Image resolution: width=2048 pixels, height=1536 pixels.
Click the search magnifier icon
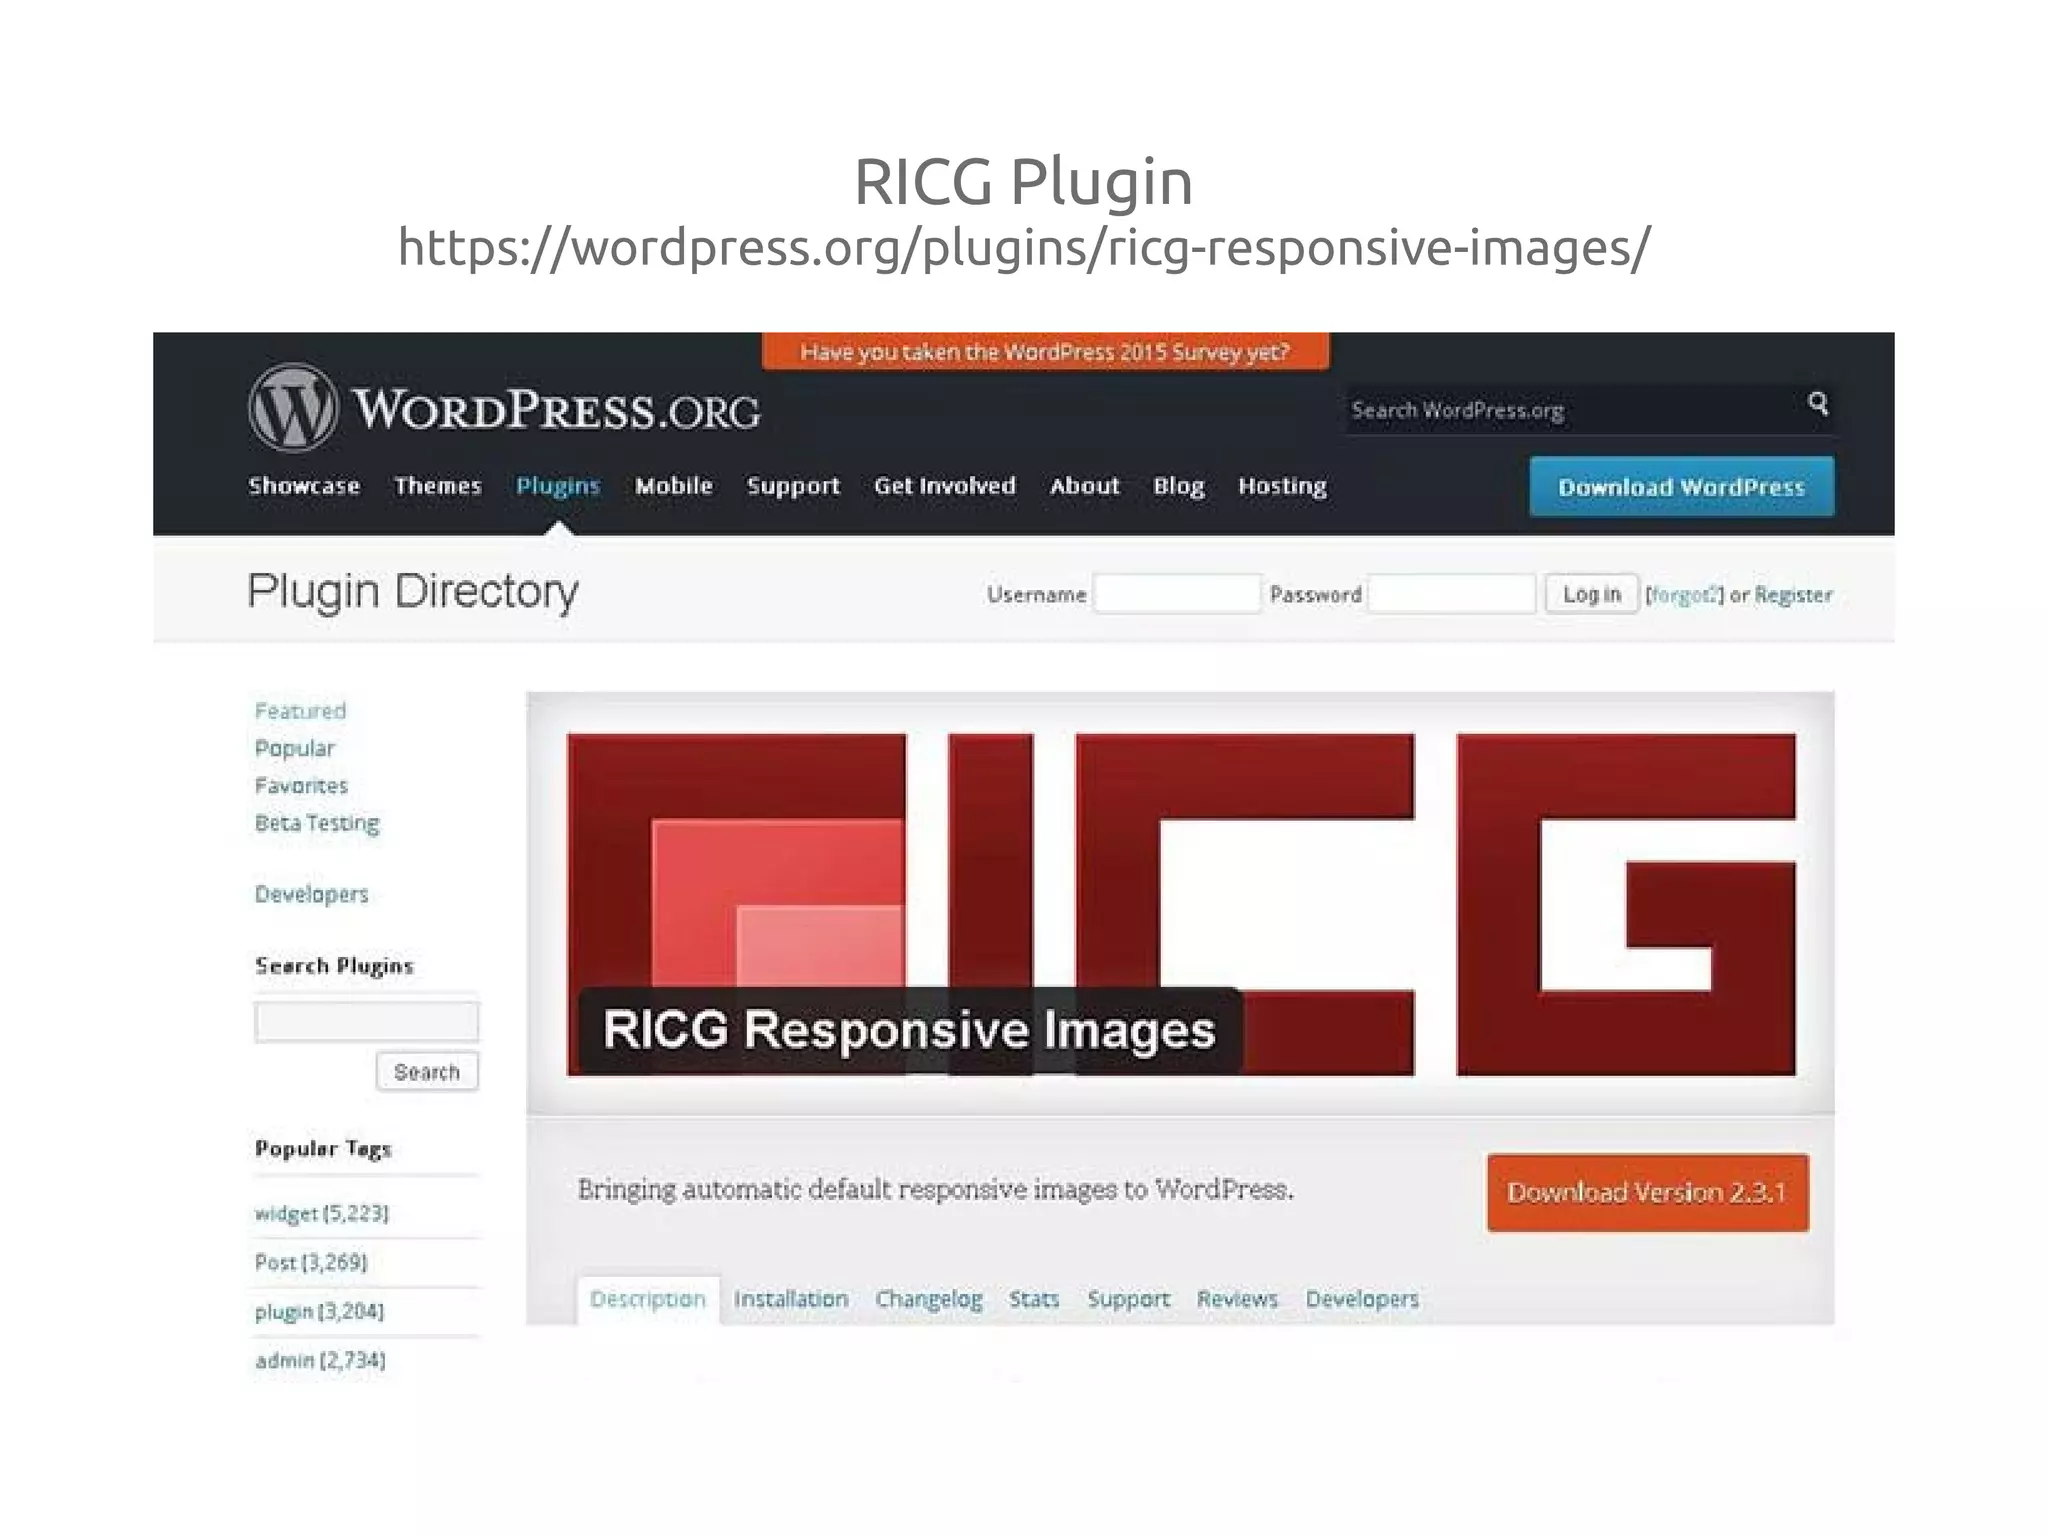[1818, 403]
